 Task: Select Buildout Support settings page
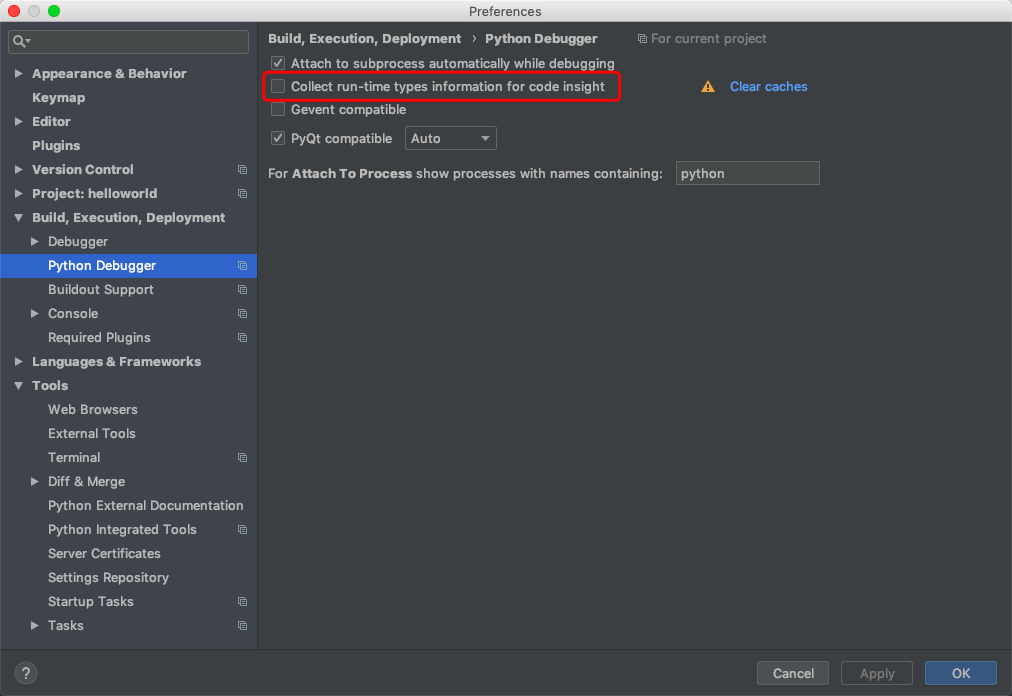point(101,289)
